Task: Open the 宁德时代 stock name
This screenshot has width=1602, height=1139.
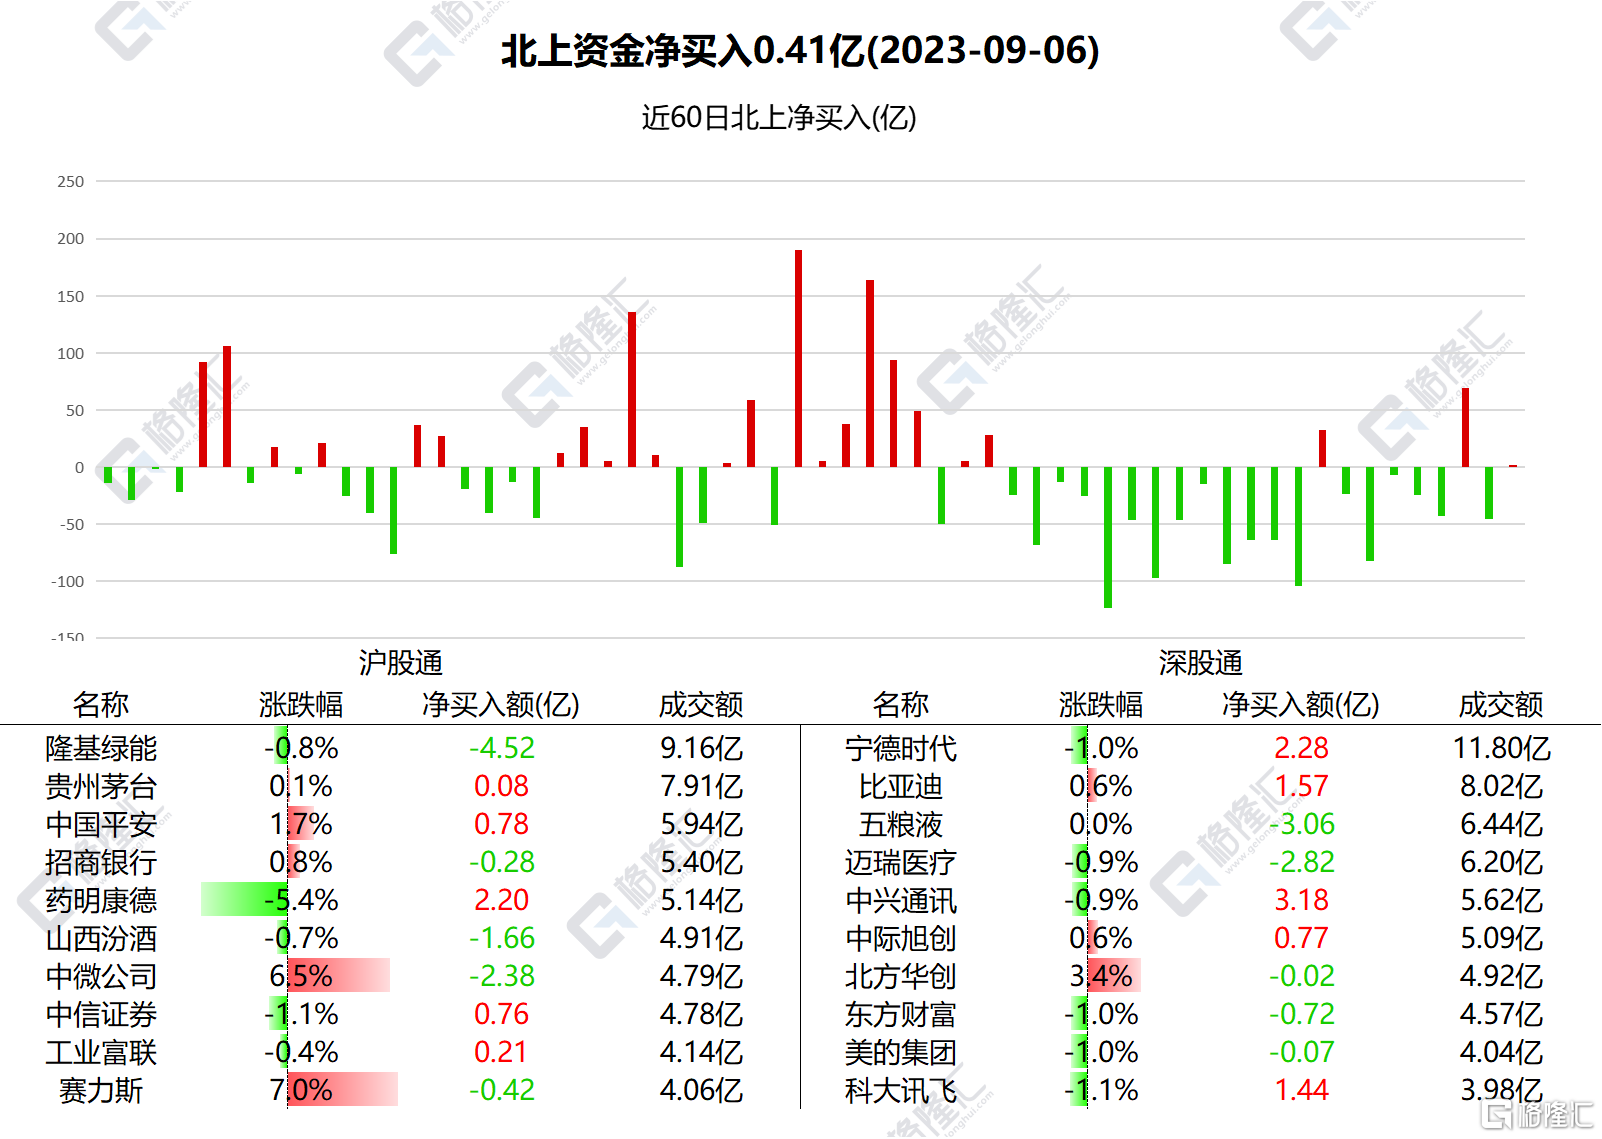Action: point(900,748)
